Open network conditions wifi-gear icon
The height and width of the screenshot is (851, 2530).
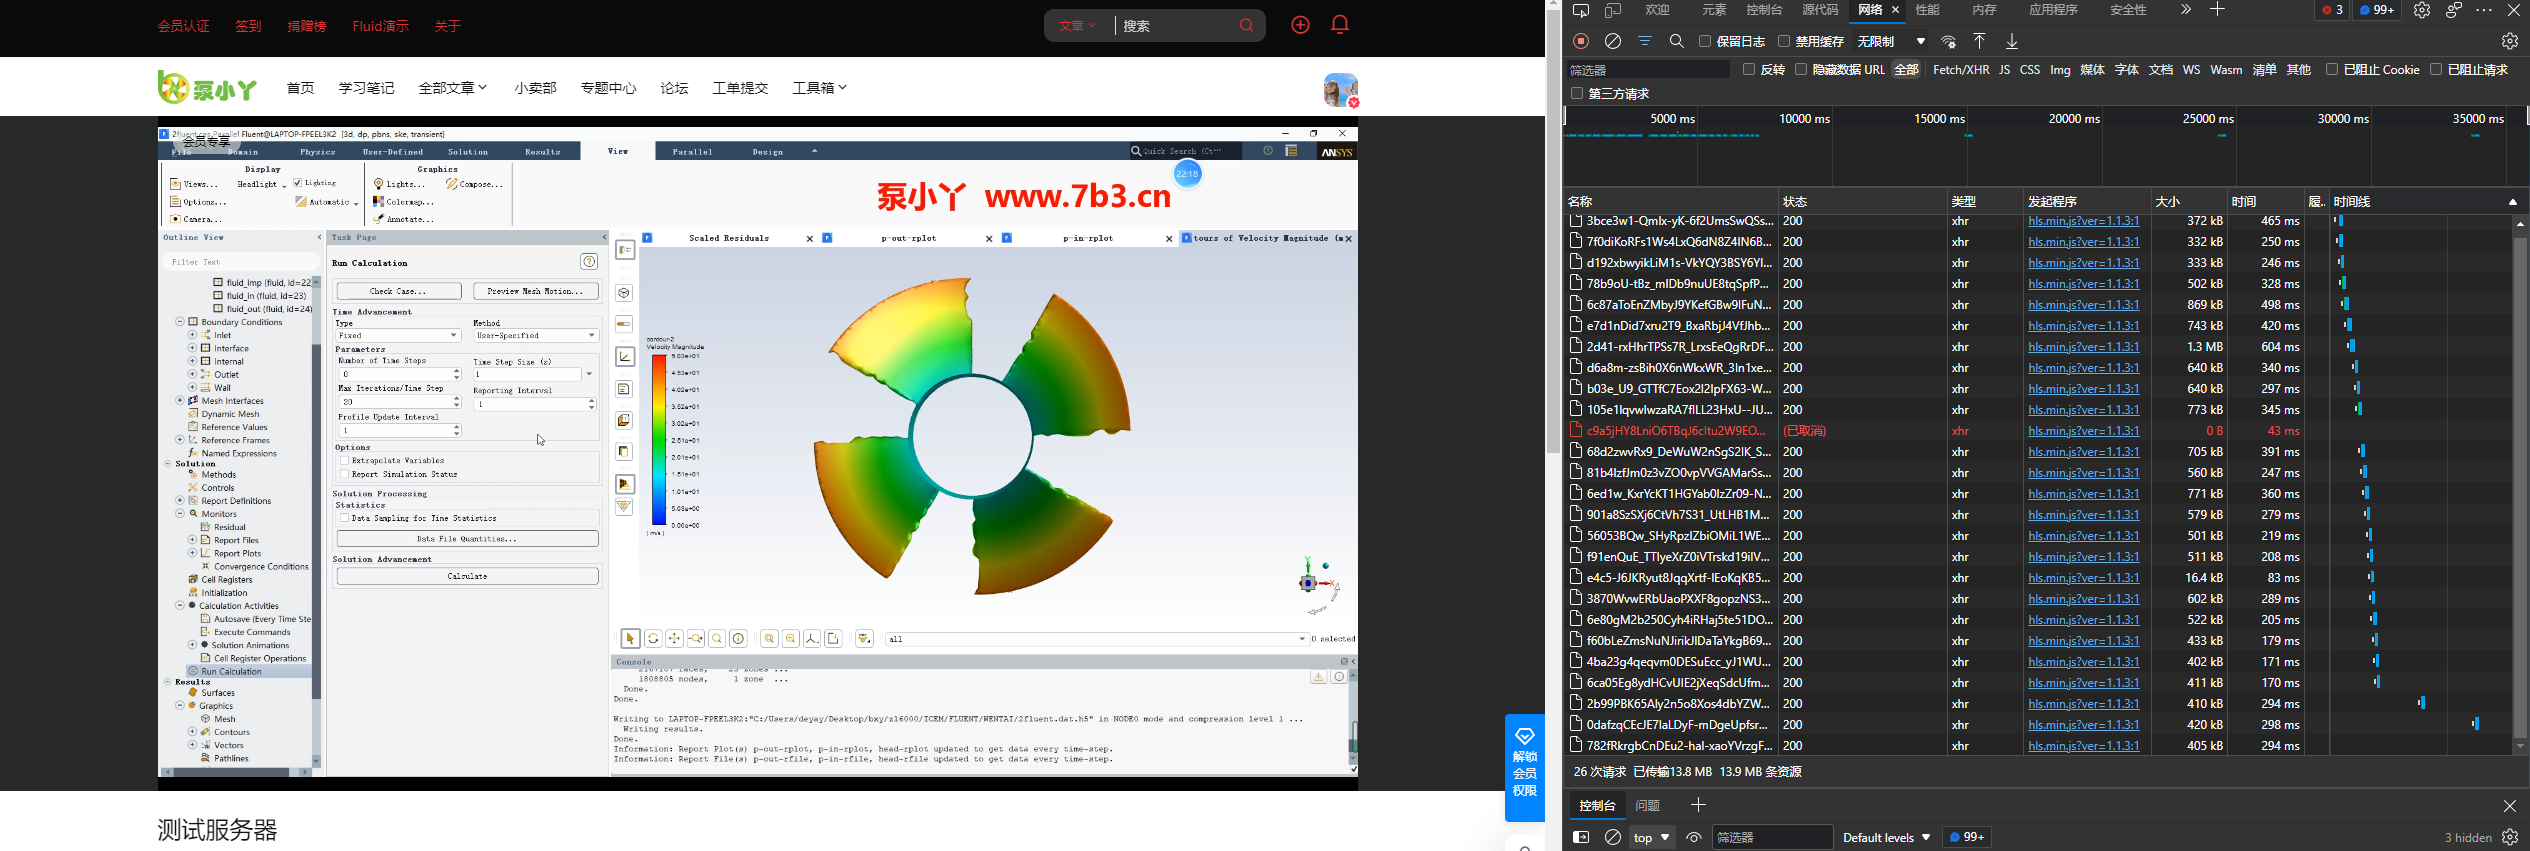(1948, 41)
